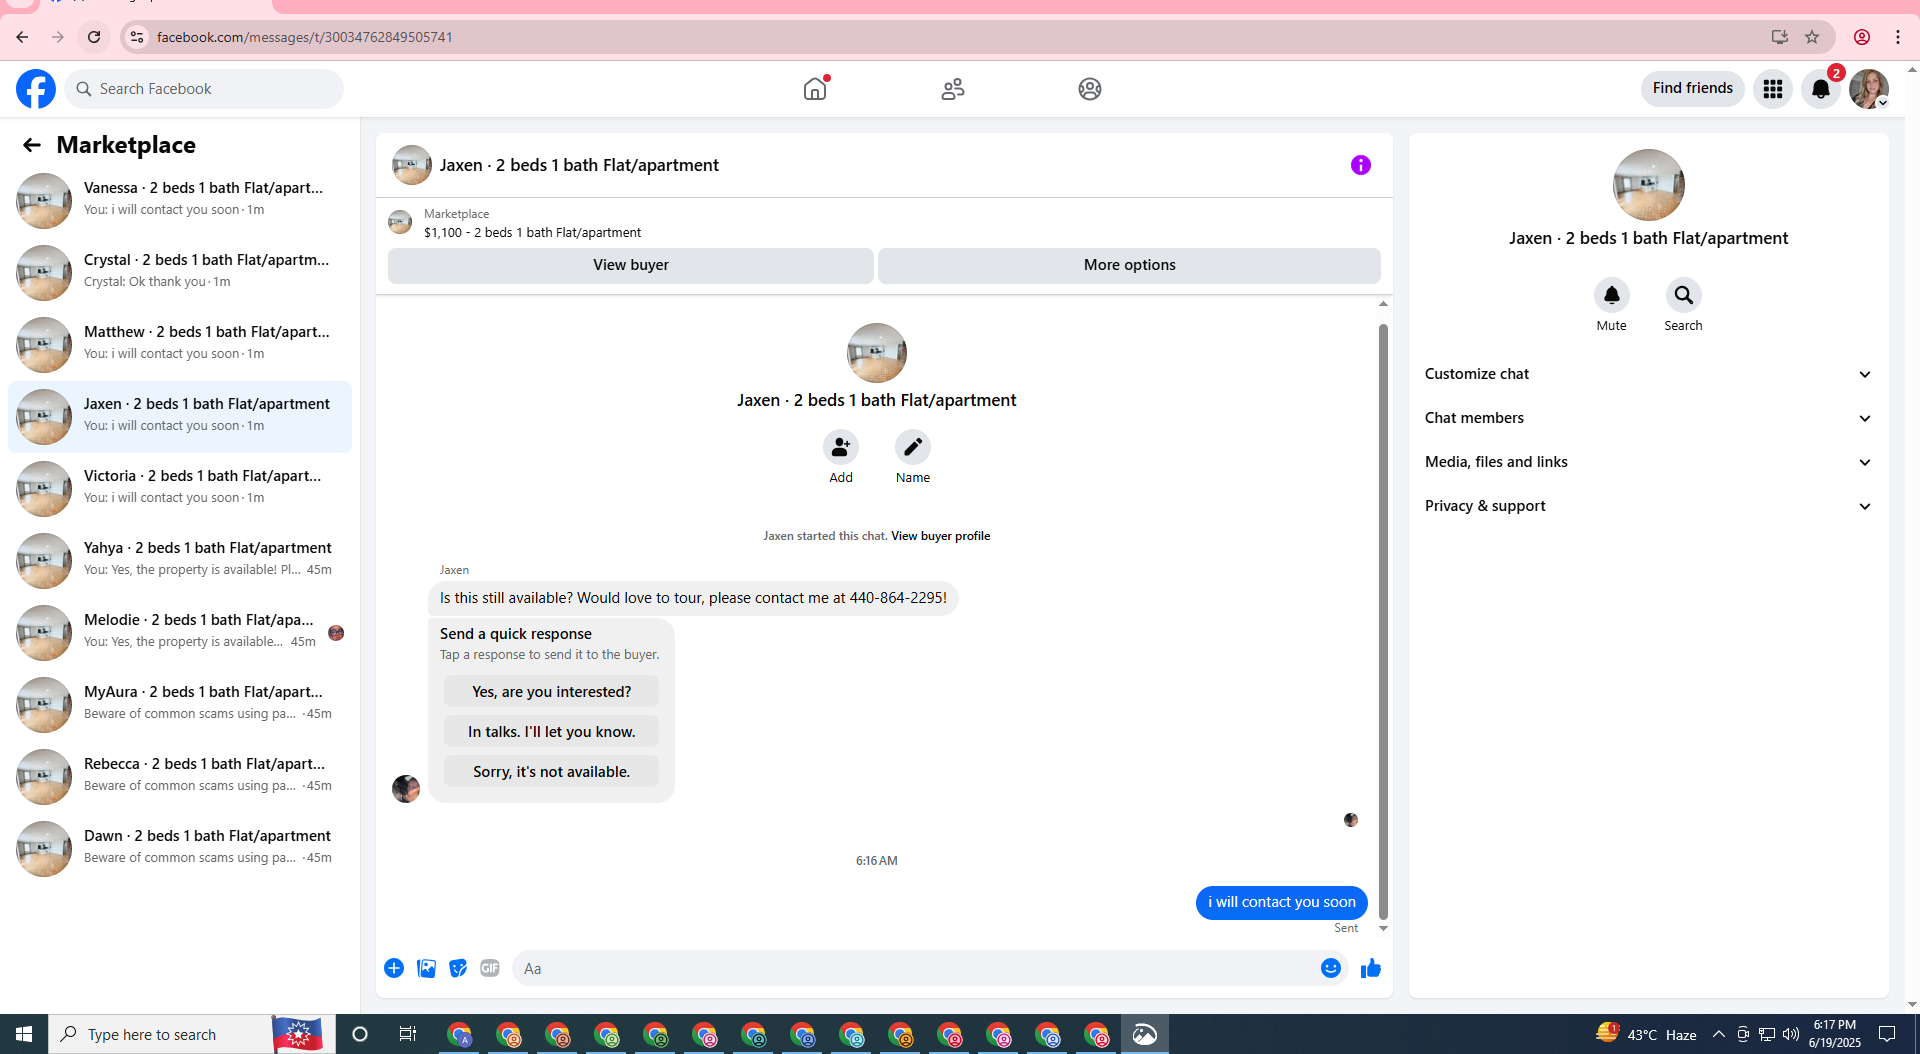Send quick reply "Sorry, it's not available."
This screenshot has width=1920, height=1054.
[552, 772]
